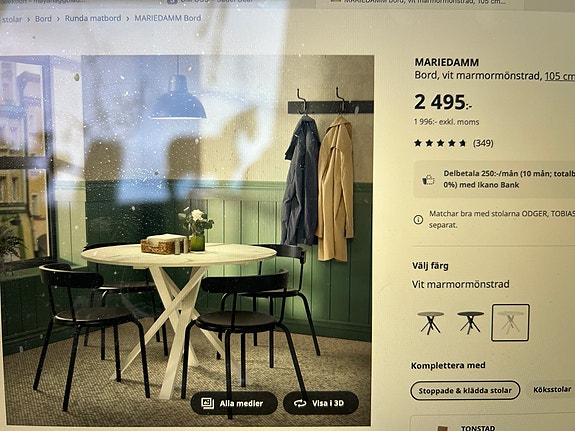Click the shopping basket icon by Delbetala

click(428, 180)
